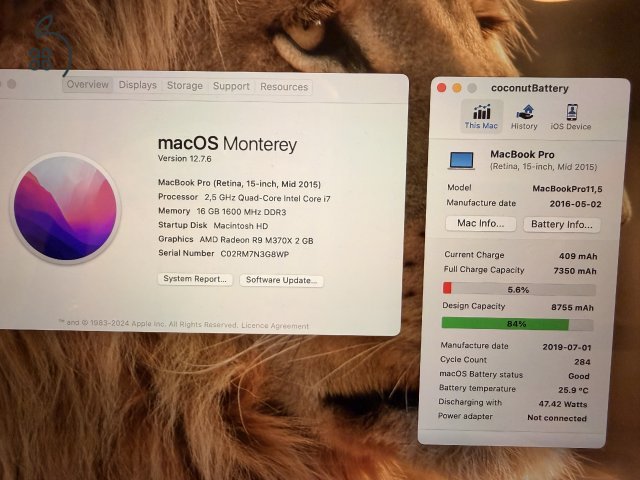The height and width of the screenshot is (480, 640).
Task: Switch to the Support tab
Action: [231, 86]
